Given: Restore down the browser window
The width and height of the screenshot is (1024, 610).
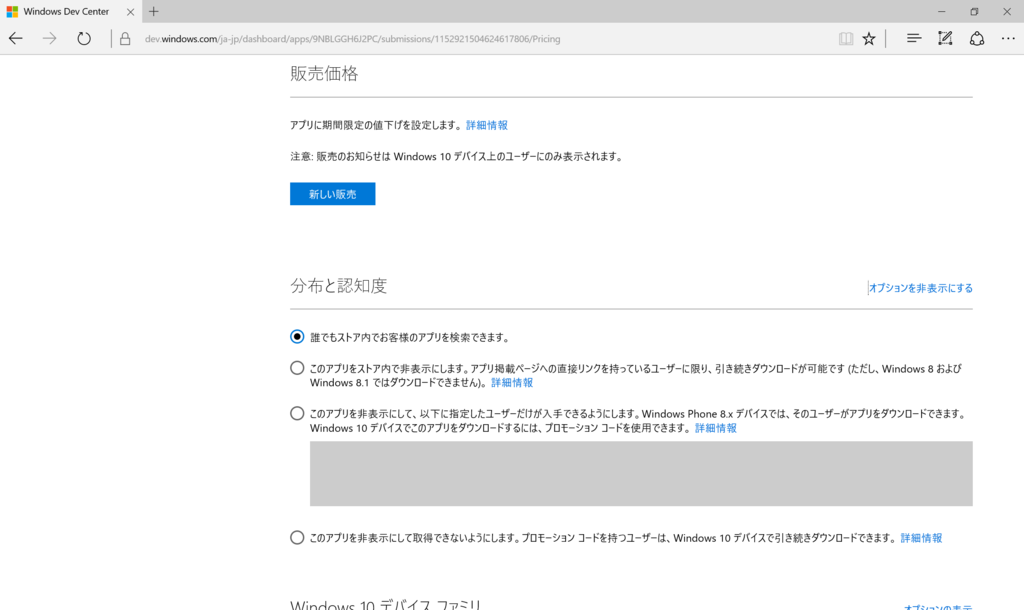Looking at the screenshot, I should point(974,12).
